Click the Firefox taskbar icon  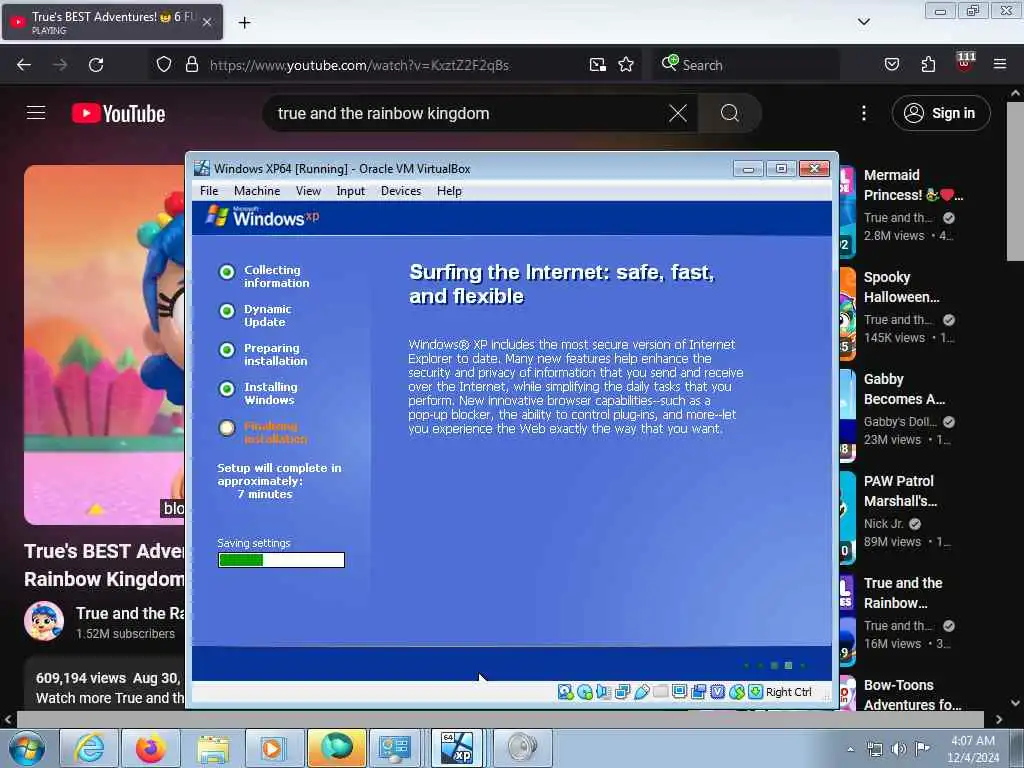(x=150, y=748)
